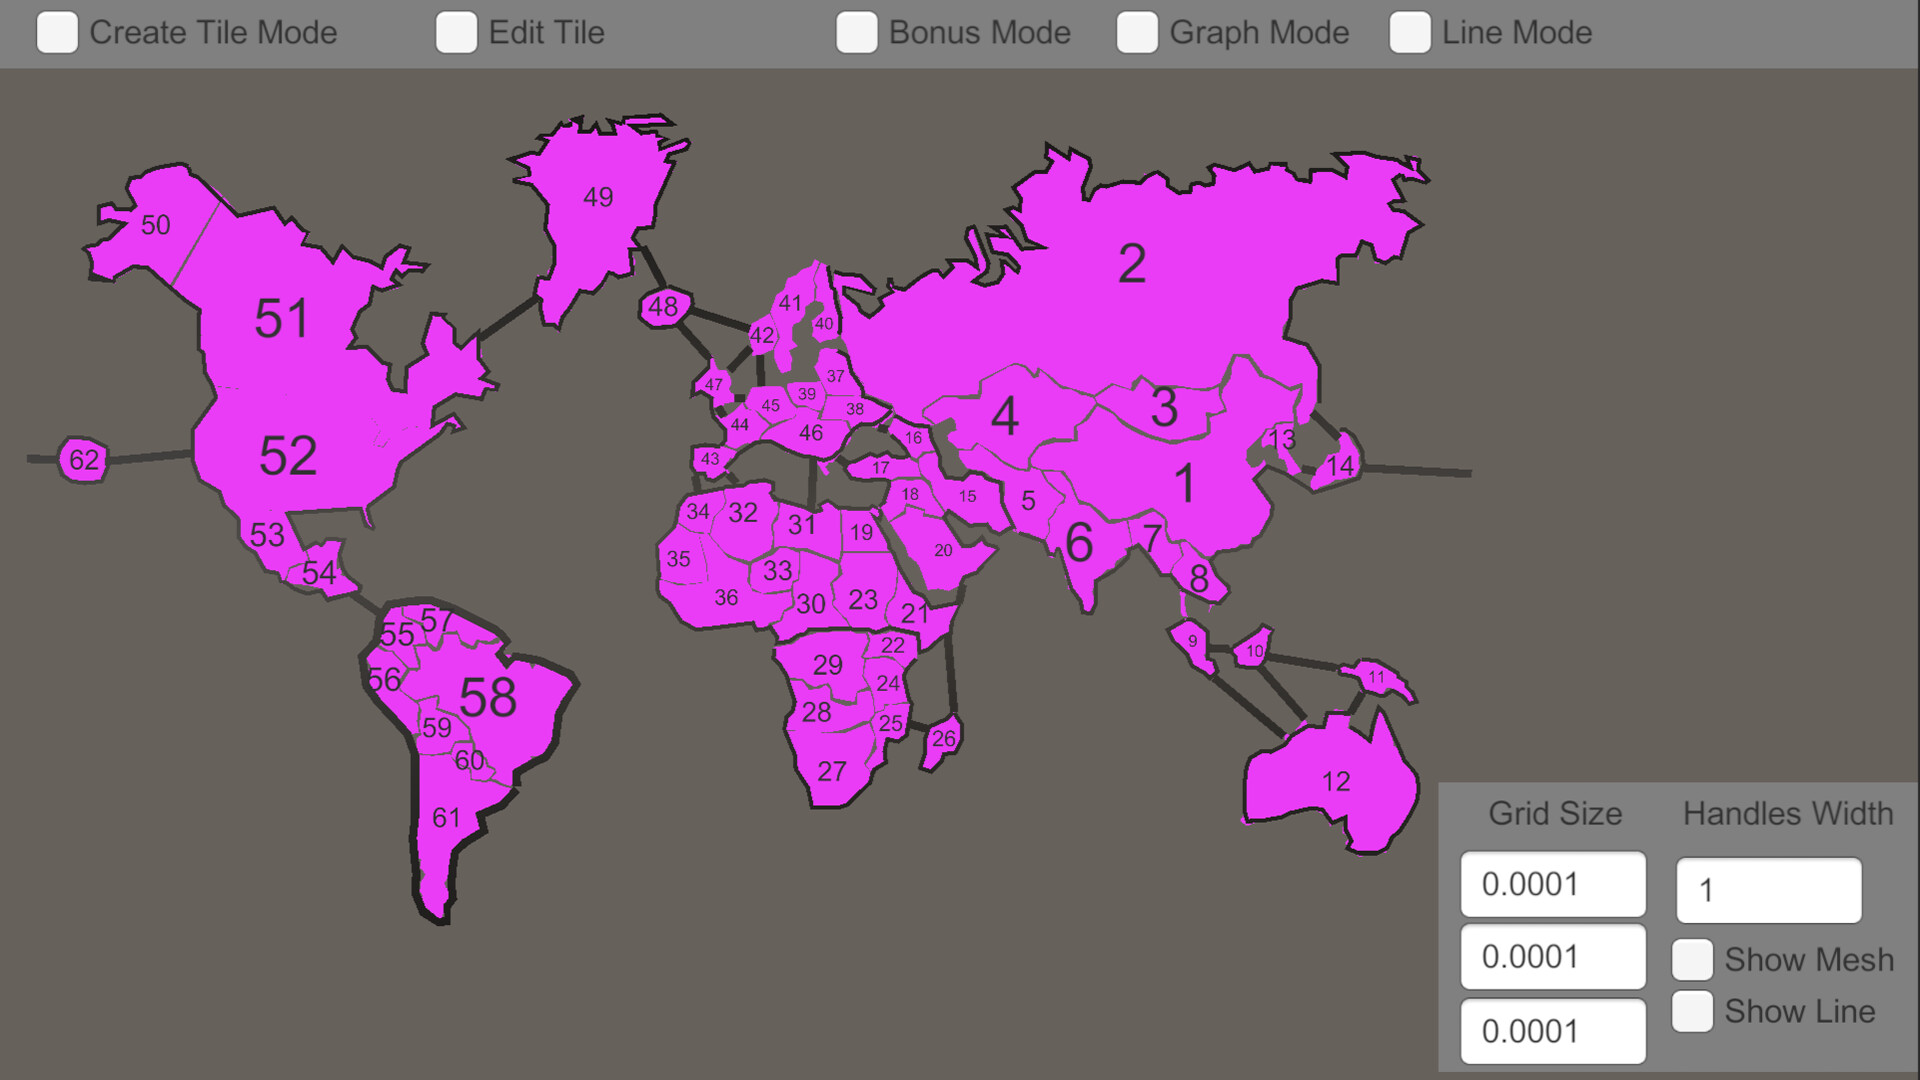Select the small island tile 62

coord(83,460)
